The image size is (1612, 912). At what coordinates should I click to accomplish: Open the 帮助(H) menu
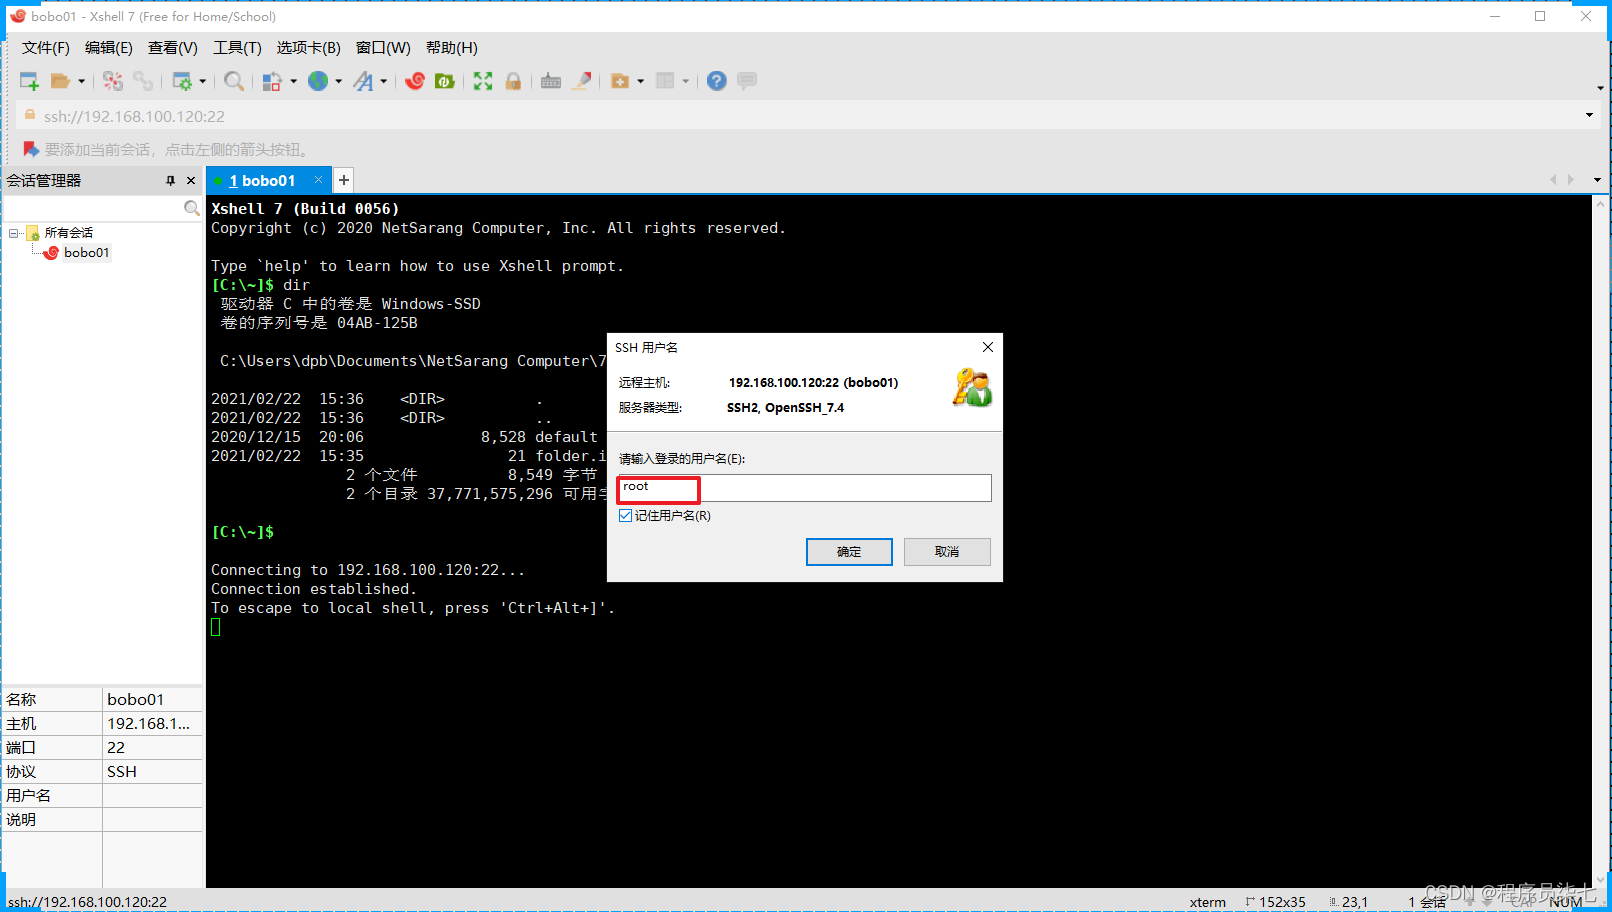(451, 48)
